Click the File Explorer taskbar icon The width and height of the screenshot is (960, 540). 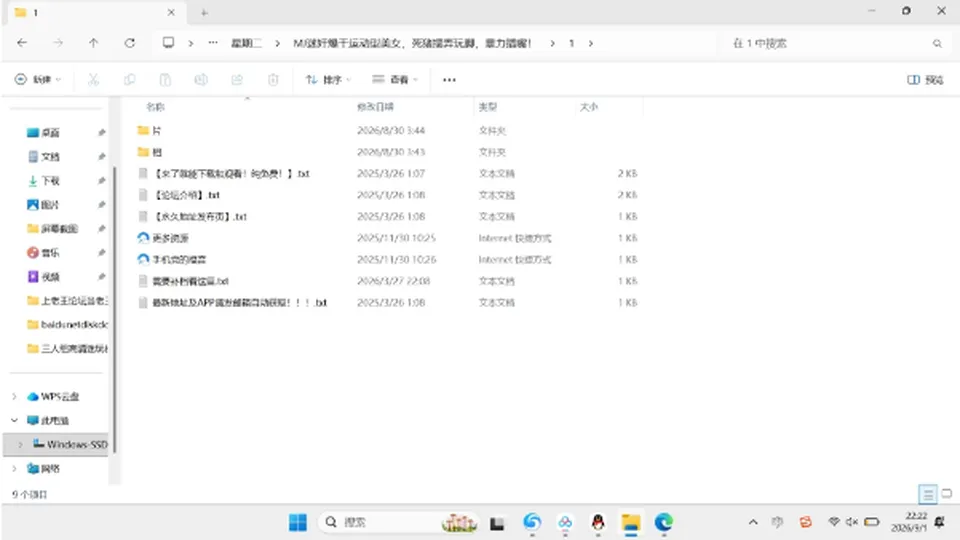point(631,522)
